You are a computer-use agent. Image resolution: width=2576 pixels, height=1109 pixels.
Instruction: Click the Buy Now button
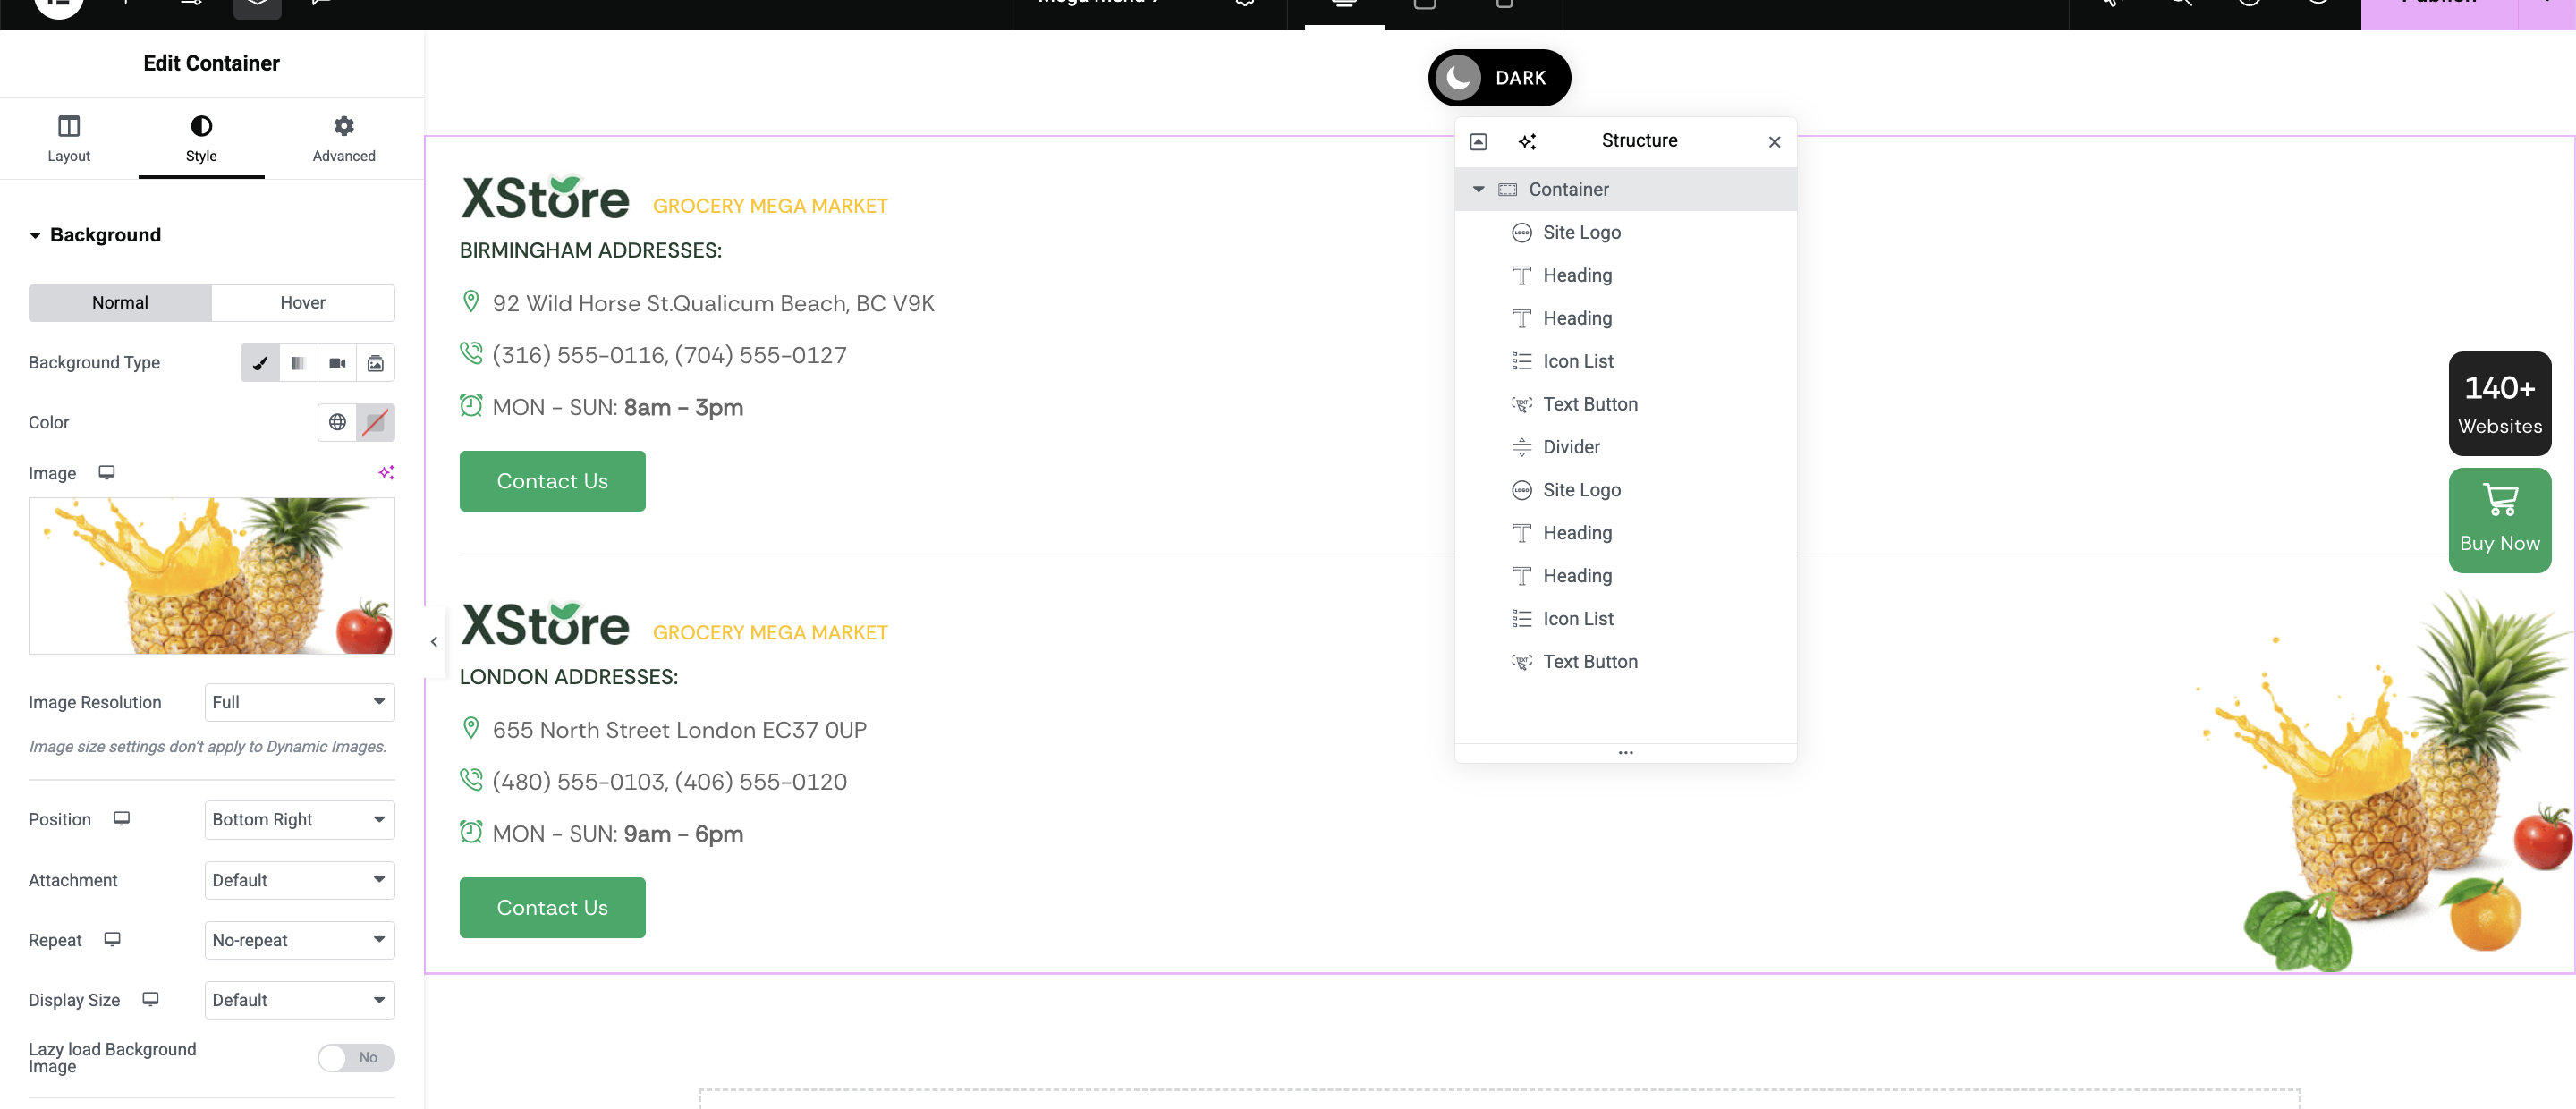[2499, 520]
